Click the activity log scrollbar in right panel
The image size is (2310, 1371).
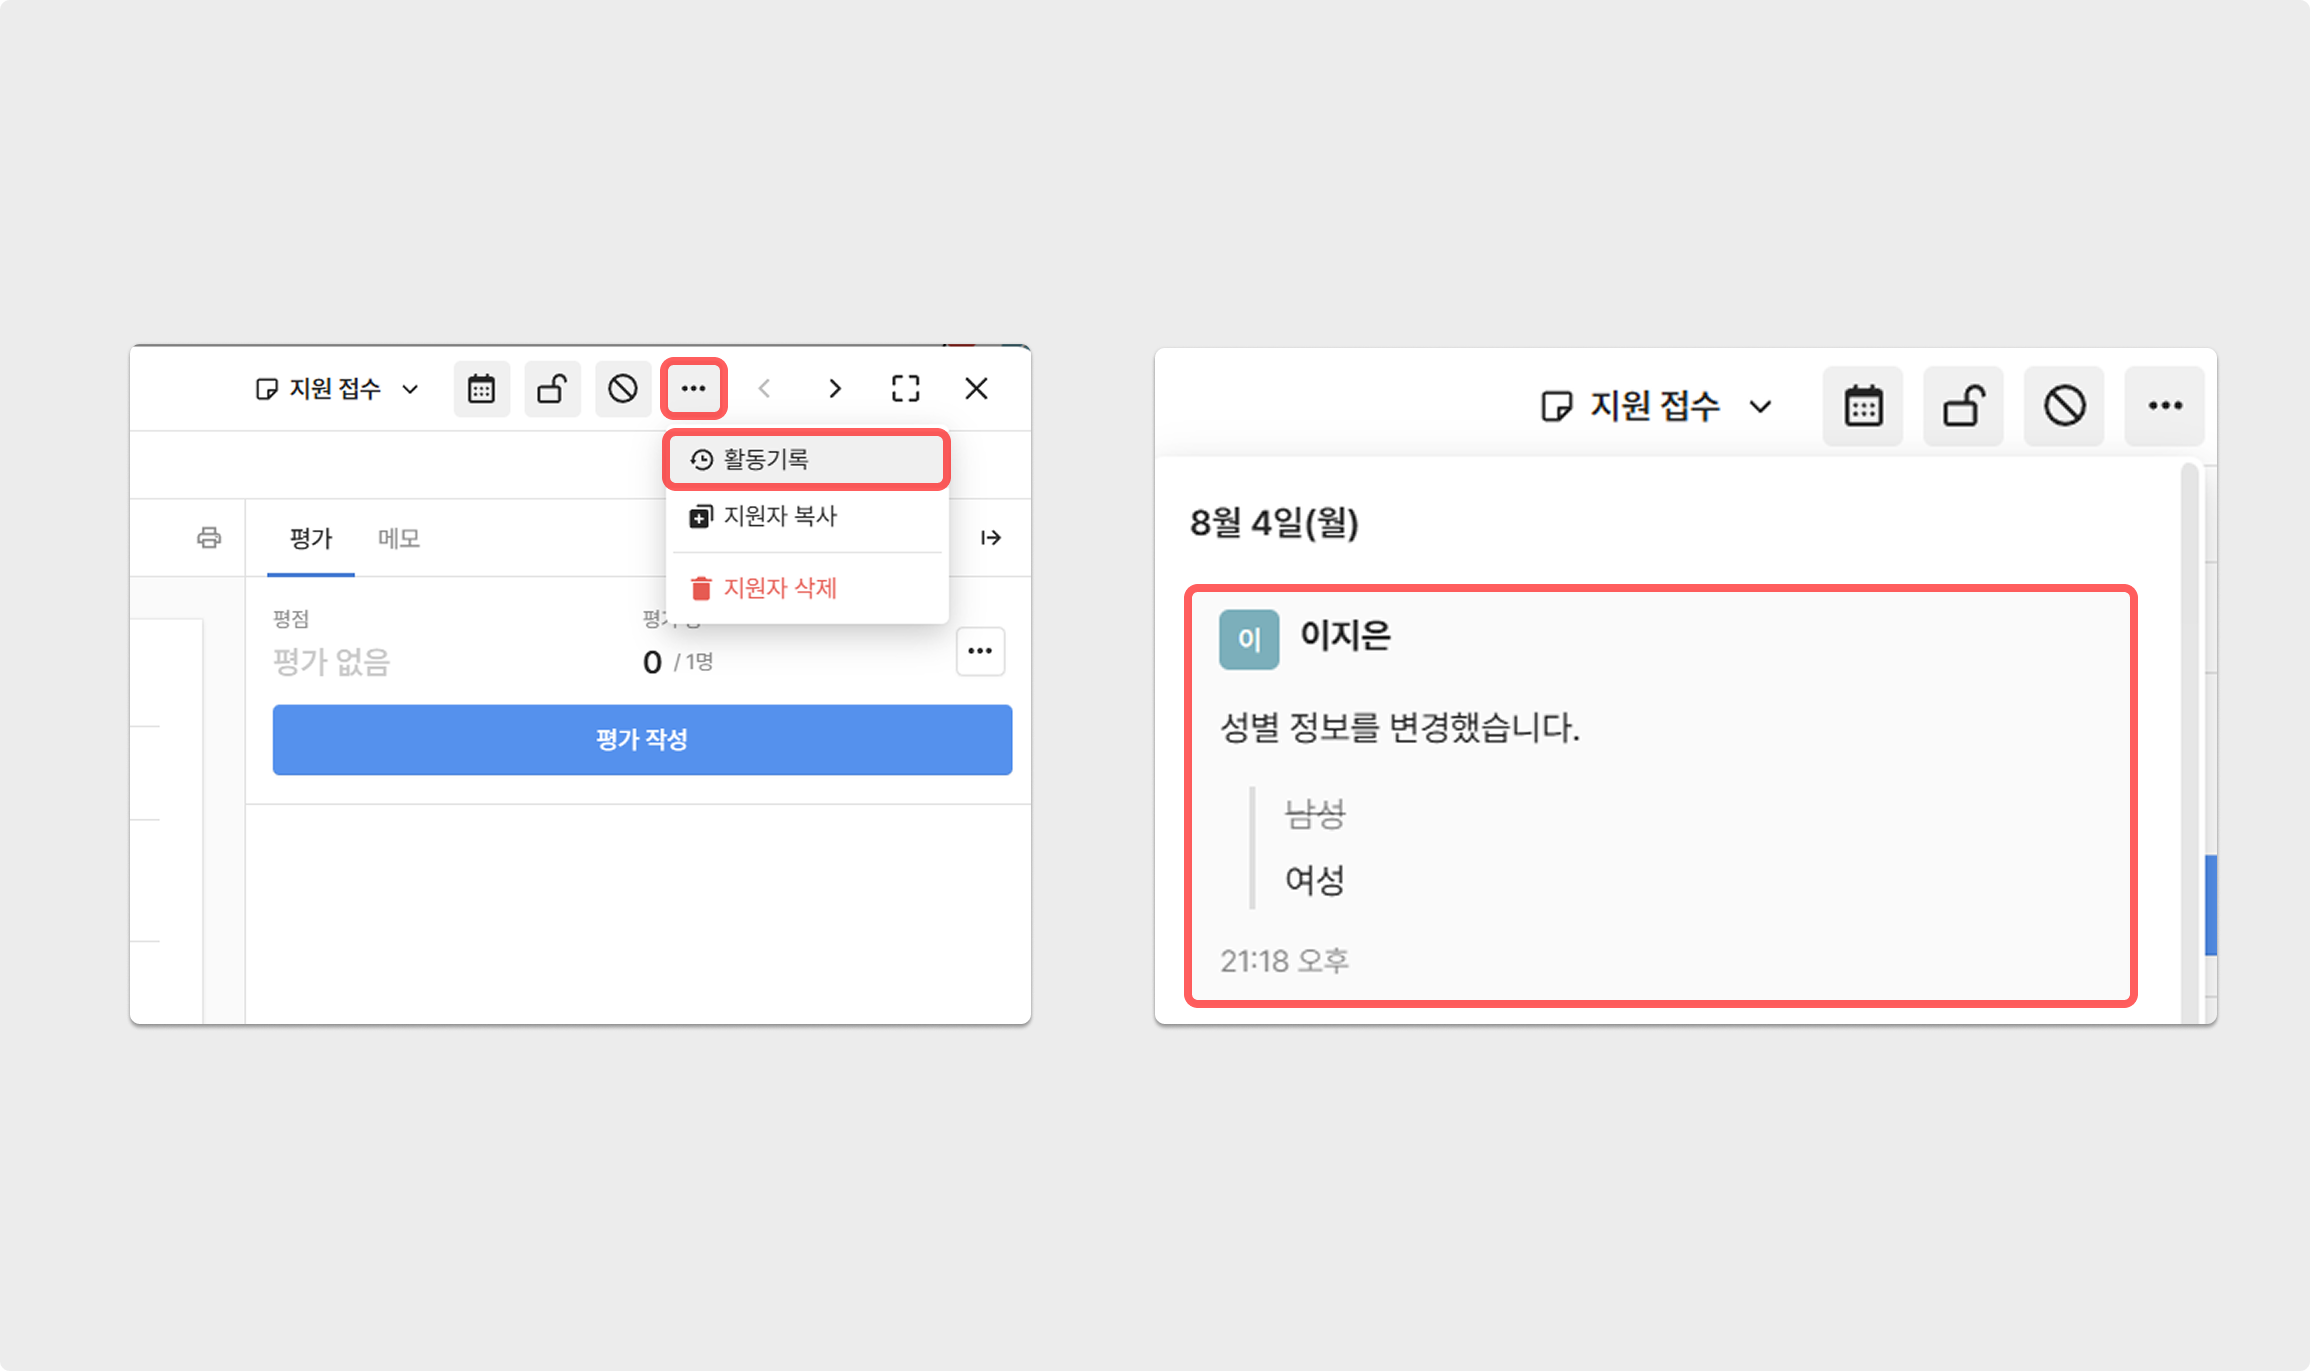point(2188,740)
